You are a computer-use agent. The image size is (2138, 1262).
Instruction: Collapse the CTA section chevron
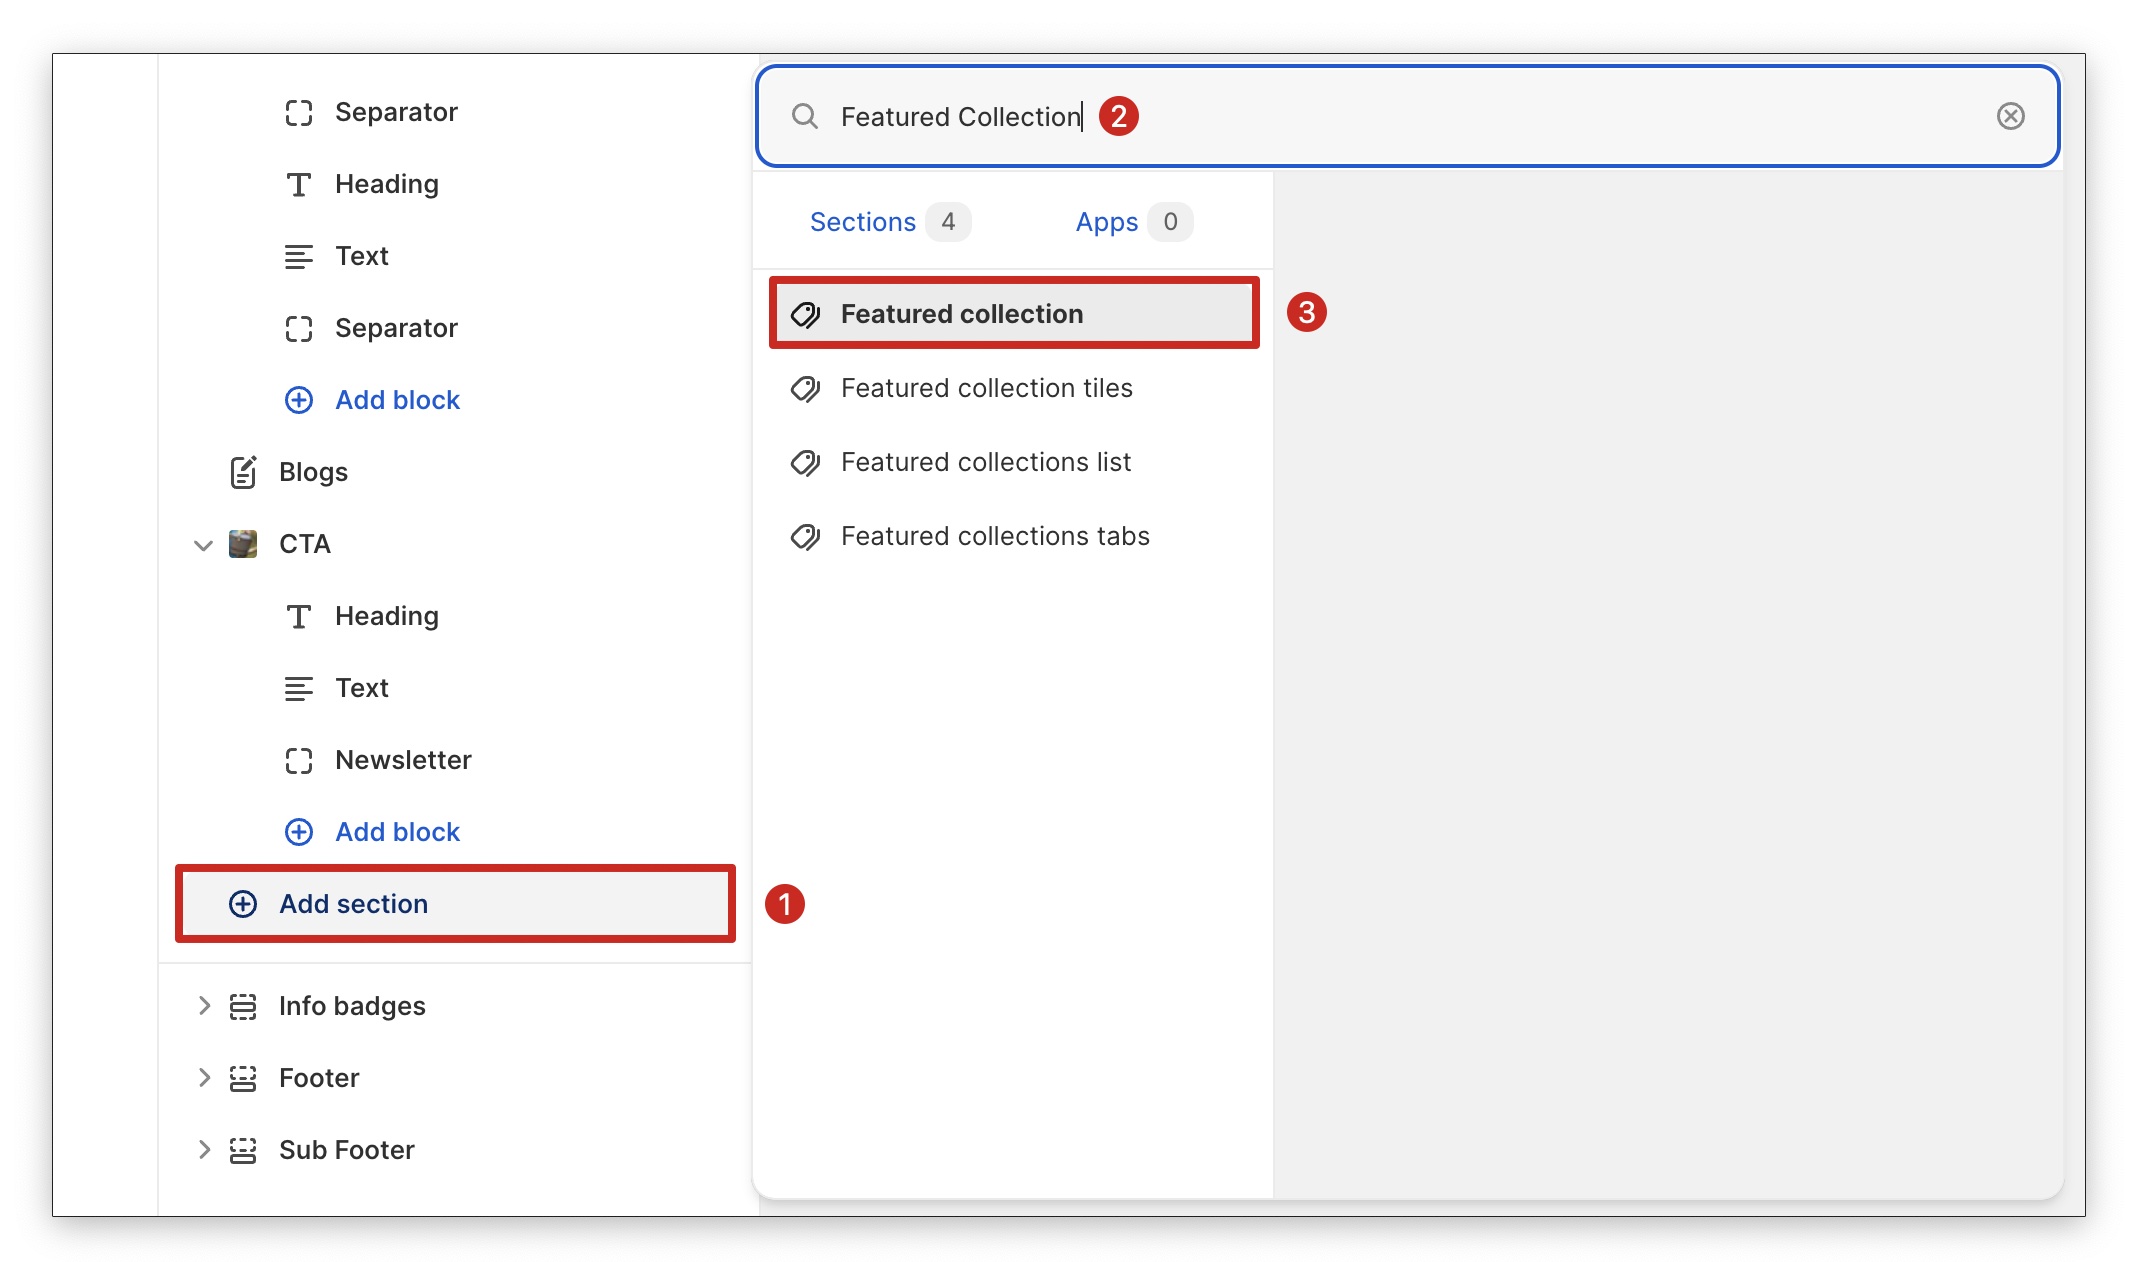pyautogui.click(x=203, y=545)
